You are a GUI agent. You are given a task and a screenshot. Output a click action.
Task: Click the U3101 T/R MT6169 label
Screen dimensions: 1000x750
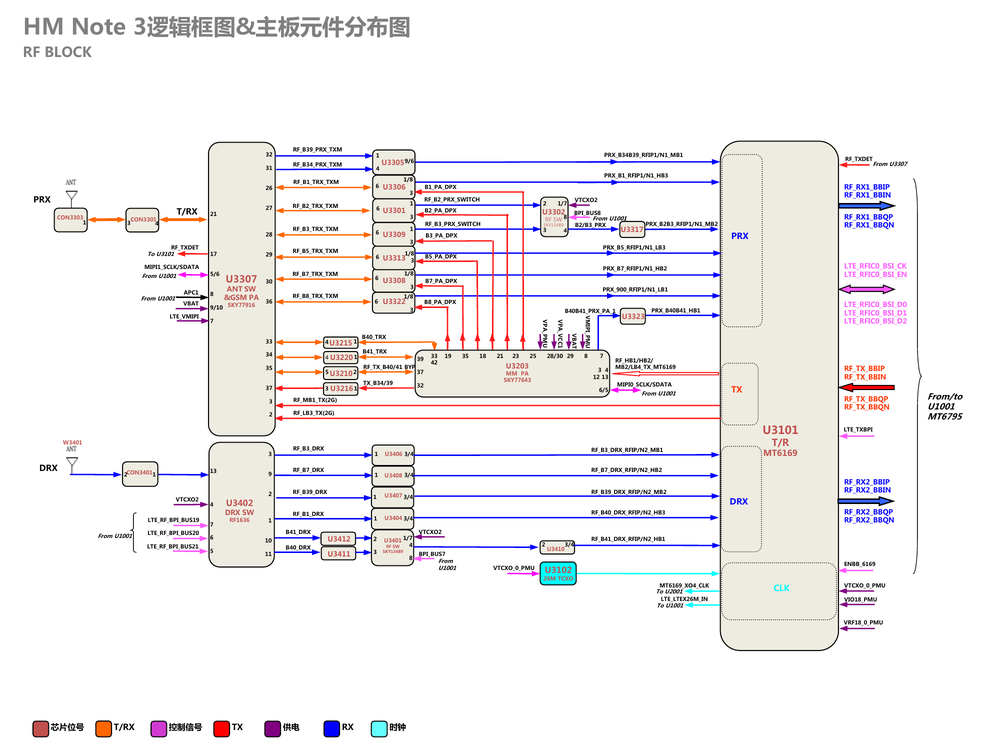click(780, 441)
